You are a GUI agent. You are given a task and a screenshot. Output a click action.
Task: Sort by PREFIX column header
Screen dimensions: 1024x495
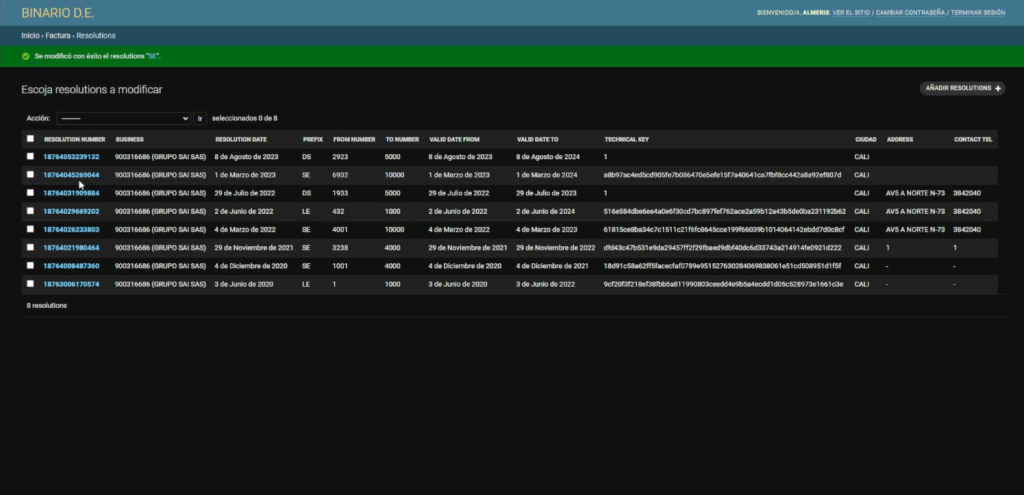coord(313,140)
